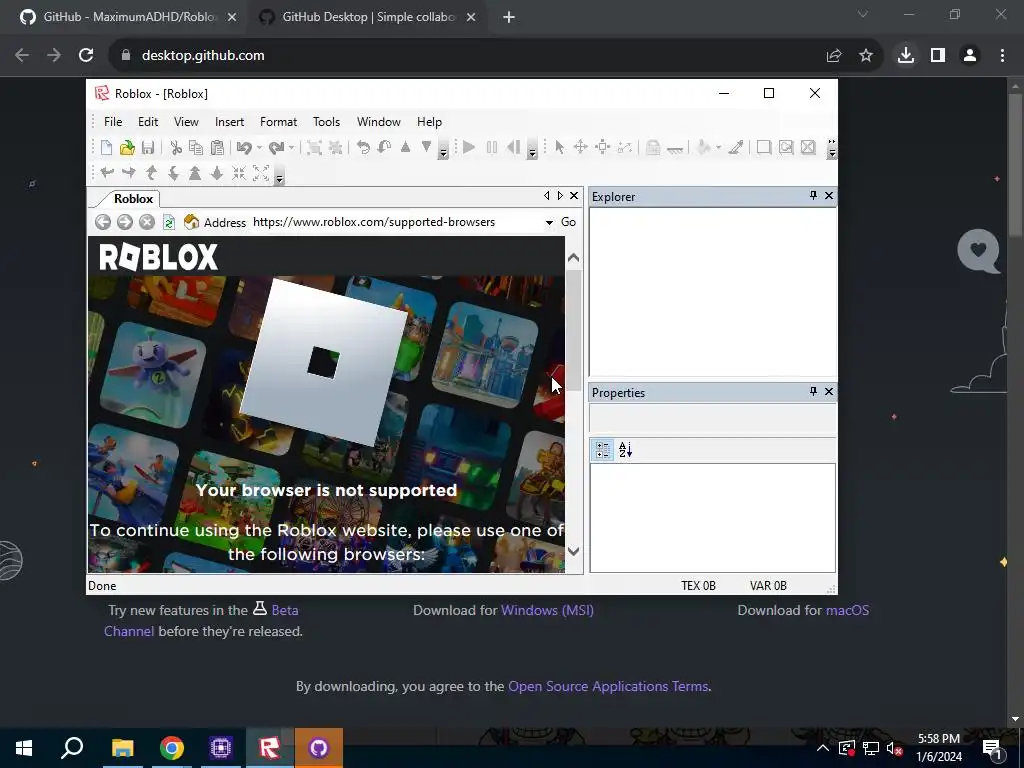1024x768 pixels.
Task: Open the Undo history dropdown arrow
Action: pyautogui.click(x=259, y=148)
